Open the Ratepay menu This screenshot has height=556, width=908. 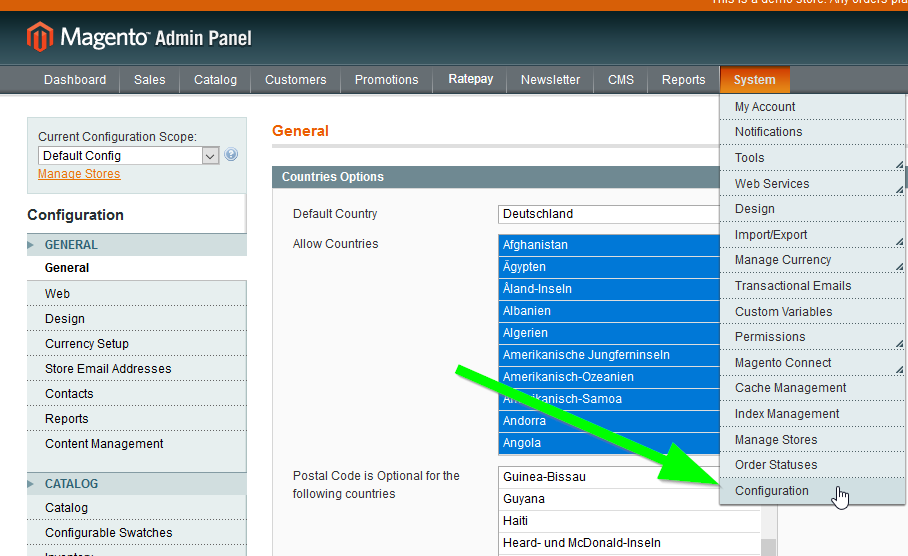coord(470,80)
